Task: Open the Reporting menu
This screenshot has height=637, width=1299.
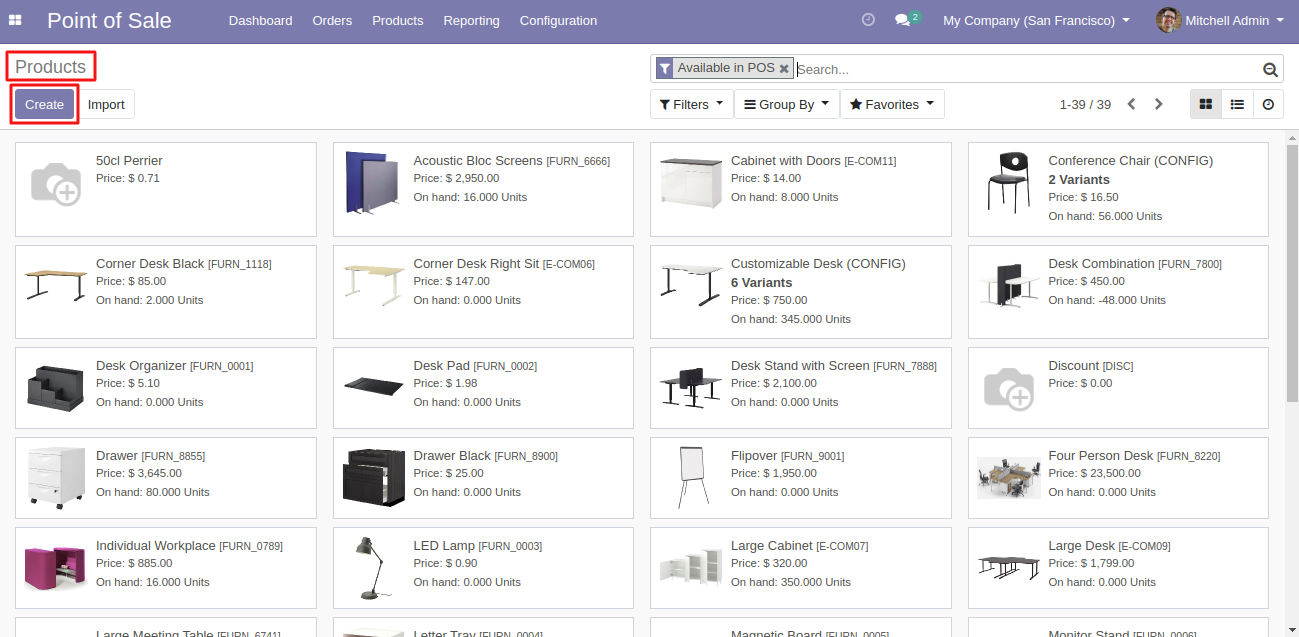Action: click(x=471, y=20)
